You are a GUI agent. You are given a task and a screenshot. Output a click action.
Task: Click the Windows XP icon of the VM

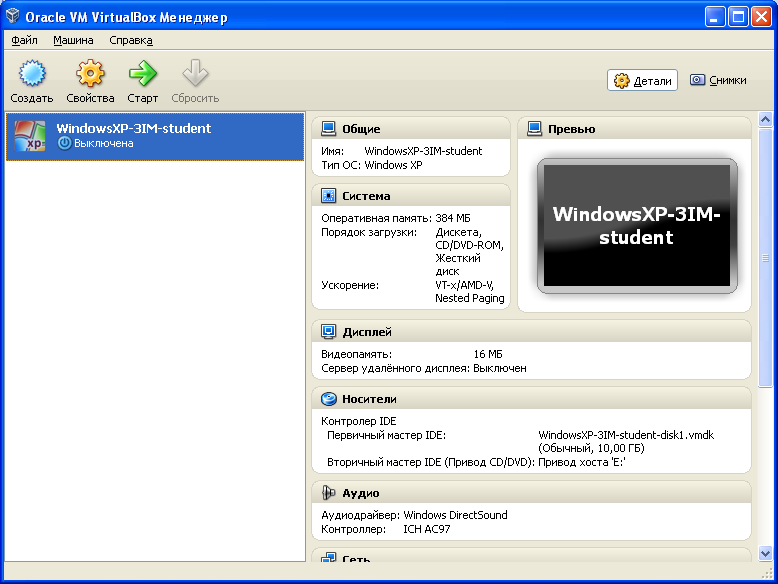[30, 136]
